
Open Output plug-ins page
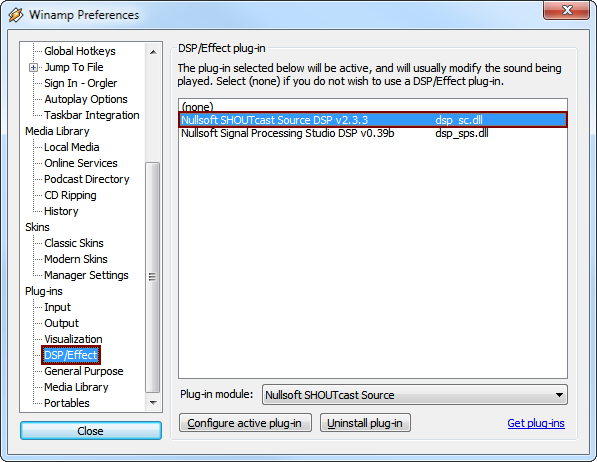click(61, 323)
